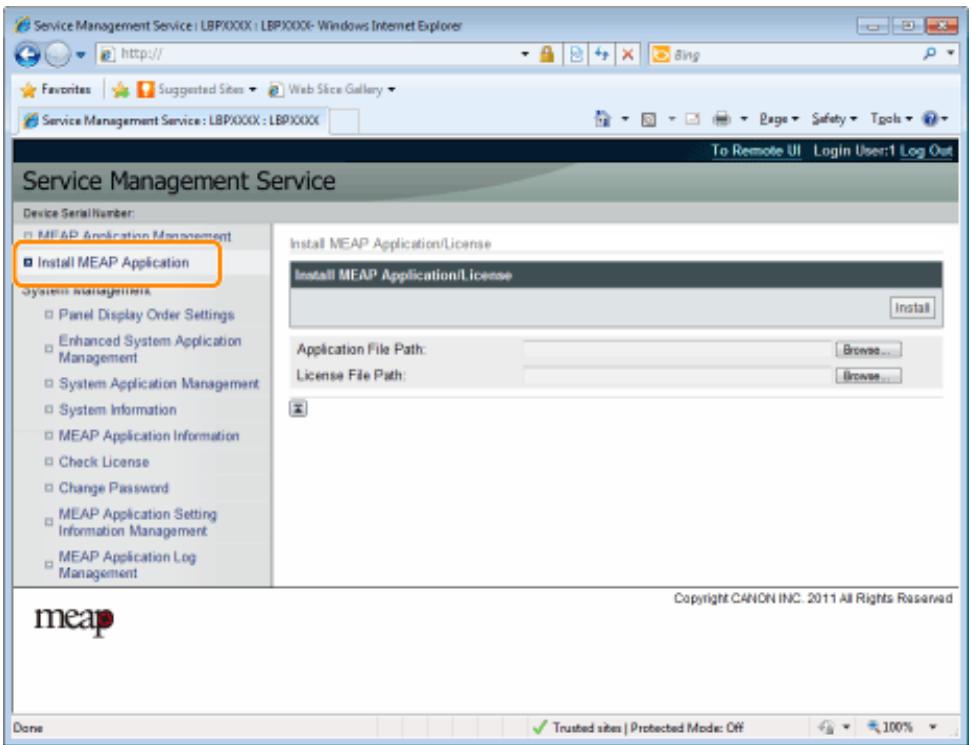Click the Add to Favorites Bar icon
Screen dimensions: 971x745
[120, 90]
